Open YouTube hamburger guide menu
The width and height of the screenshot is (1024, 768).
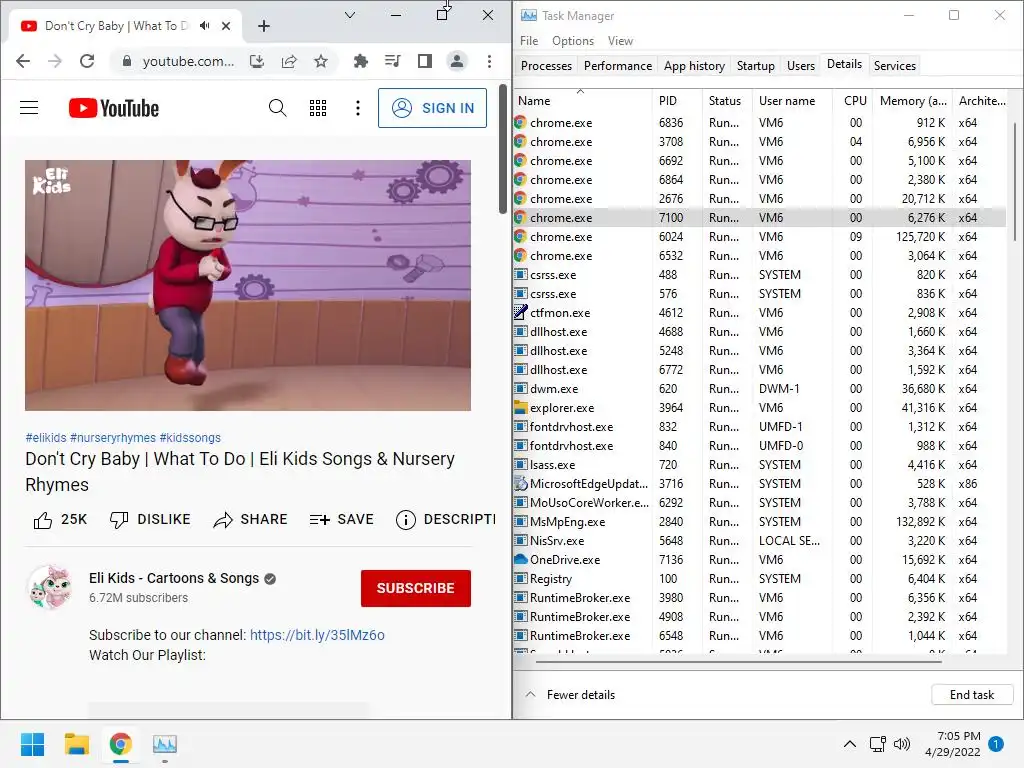pos(29,108)
